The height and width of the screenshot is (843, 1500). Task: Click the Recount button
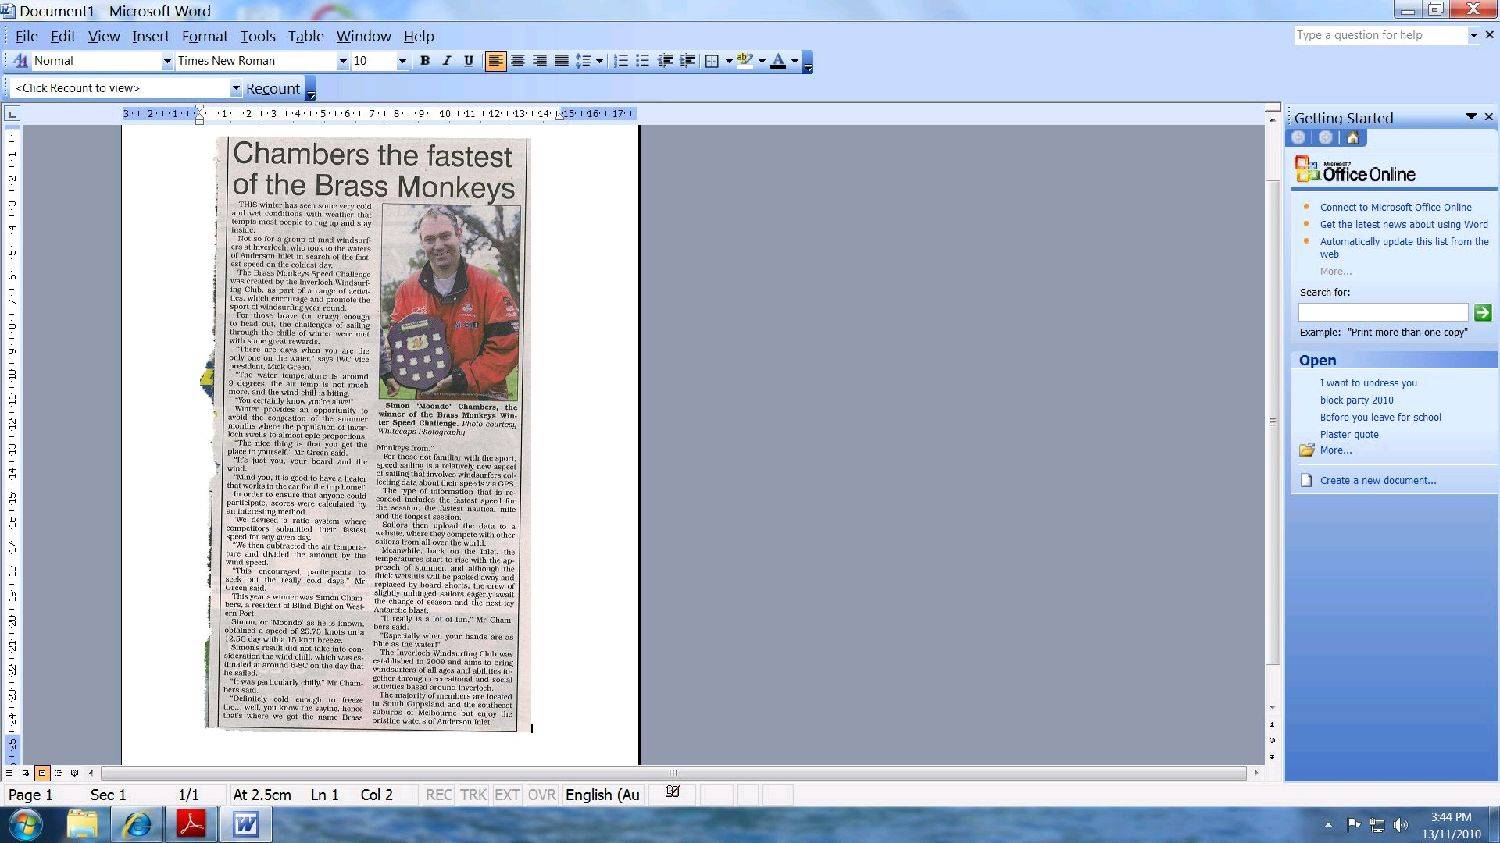pos(272,89)
